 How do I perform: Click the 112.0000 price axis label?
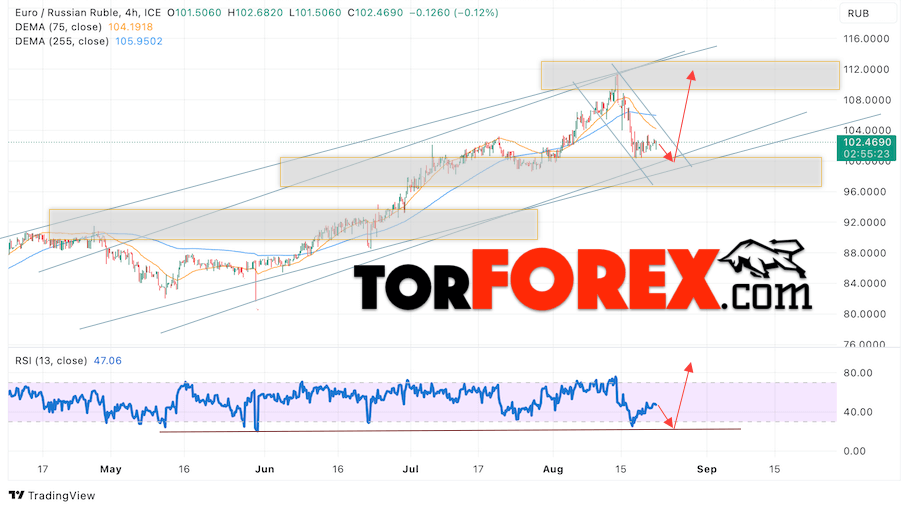point(866,70)
